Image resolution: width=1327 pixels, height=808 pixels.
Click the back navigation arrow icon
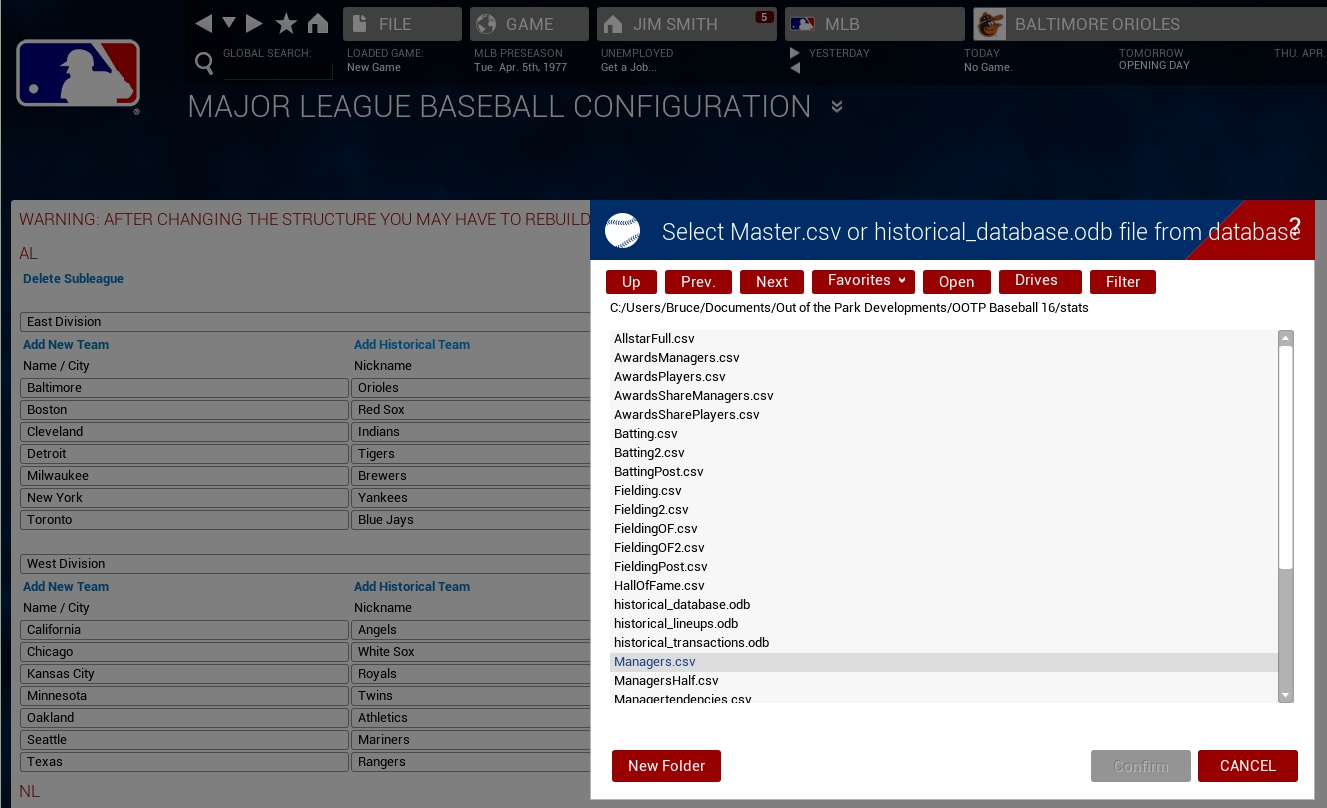coord(204,23)
